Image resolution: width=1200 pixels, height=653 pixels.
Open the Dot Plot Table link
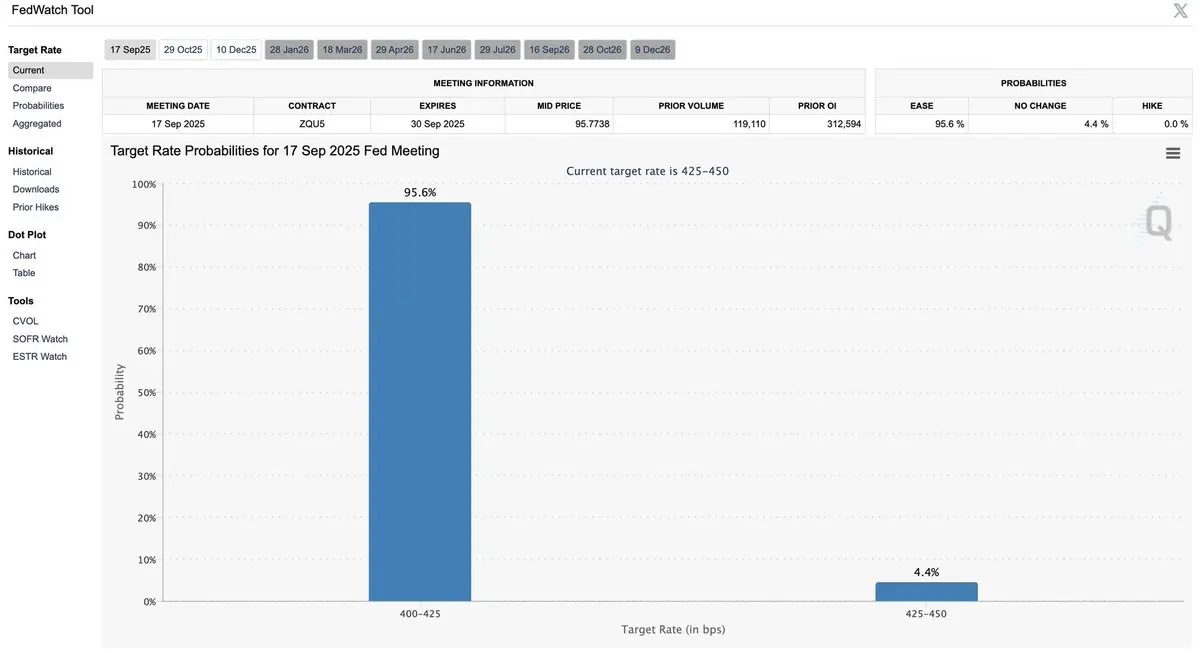point(24,273)
